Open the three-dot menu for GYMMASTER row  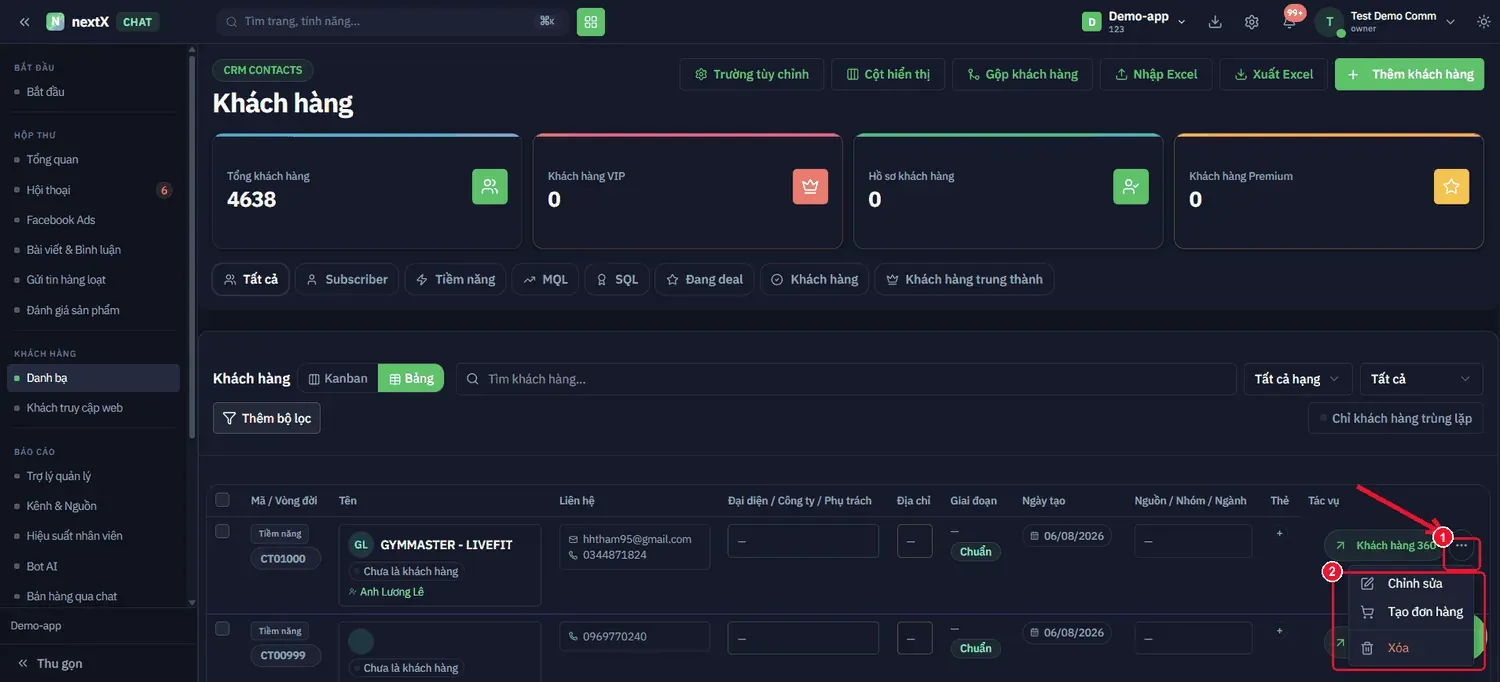[x=1462, y=546]
